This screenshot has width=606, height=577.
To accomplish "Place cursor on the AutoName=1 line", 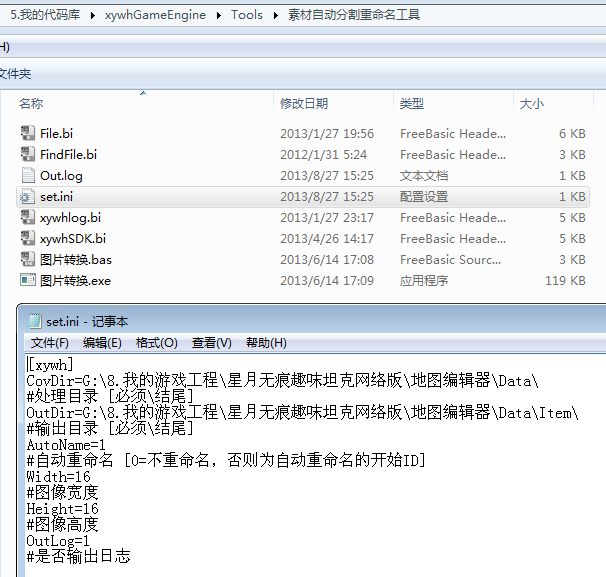I will (66, 445).
